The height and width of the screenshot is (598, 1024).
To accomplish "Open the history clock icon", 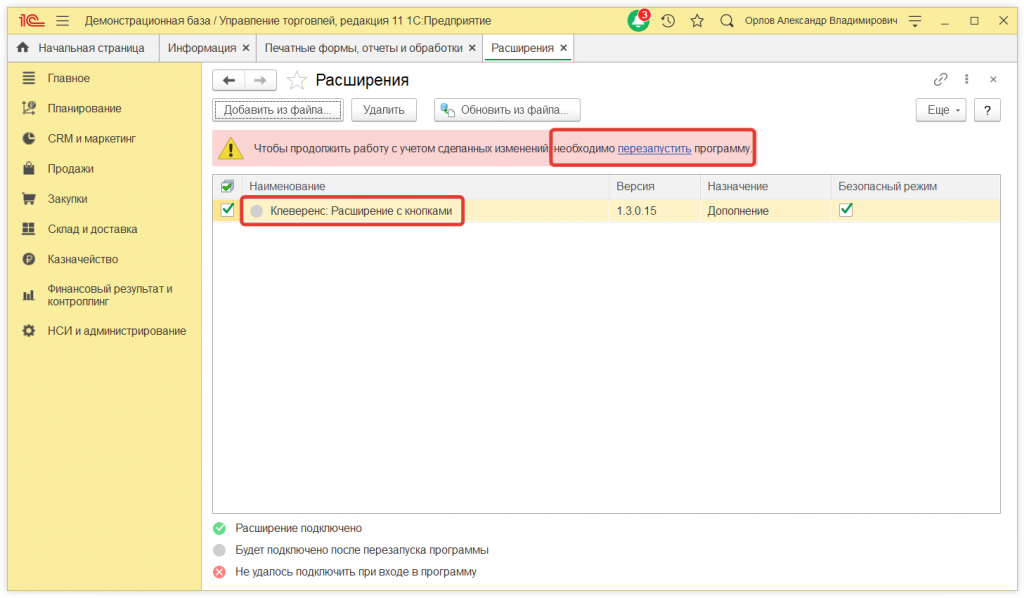I will [x=668, y=20].
